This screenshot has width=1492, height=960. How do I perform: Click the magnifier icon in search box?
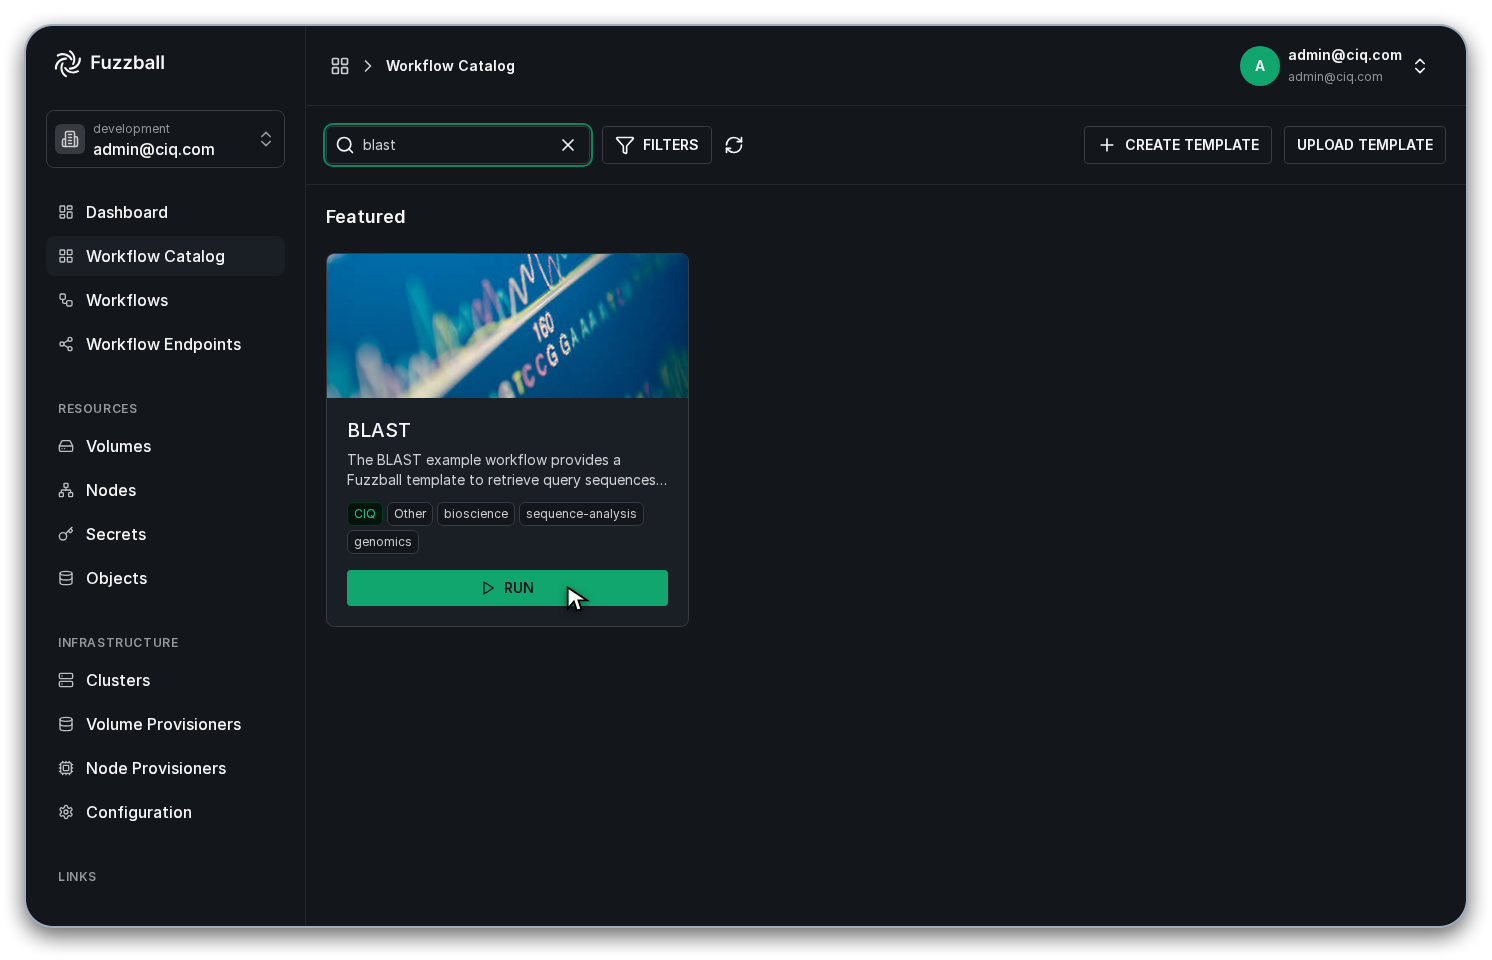[345, 145]
